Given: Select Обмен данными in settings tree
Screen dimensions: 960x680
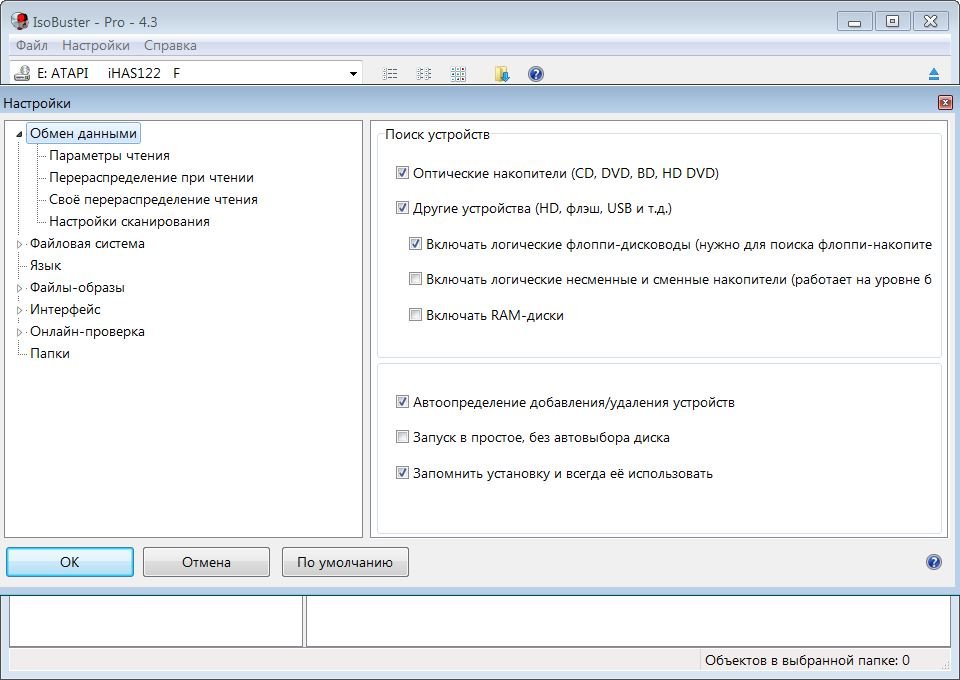Looking at the screenshot, I should [83, 133].
